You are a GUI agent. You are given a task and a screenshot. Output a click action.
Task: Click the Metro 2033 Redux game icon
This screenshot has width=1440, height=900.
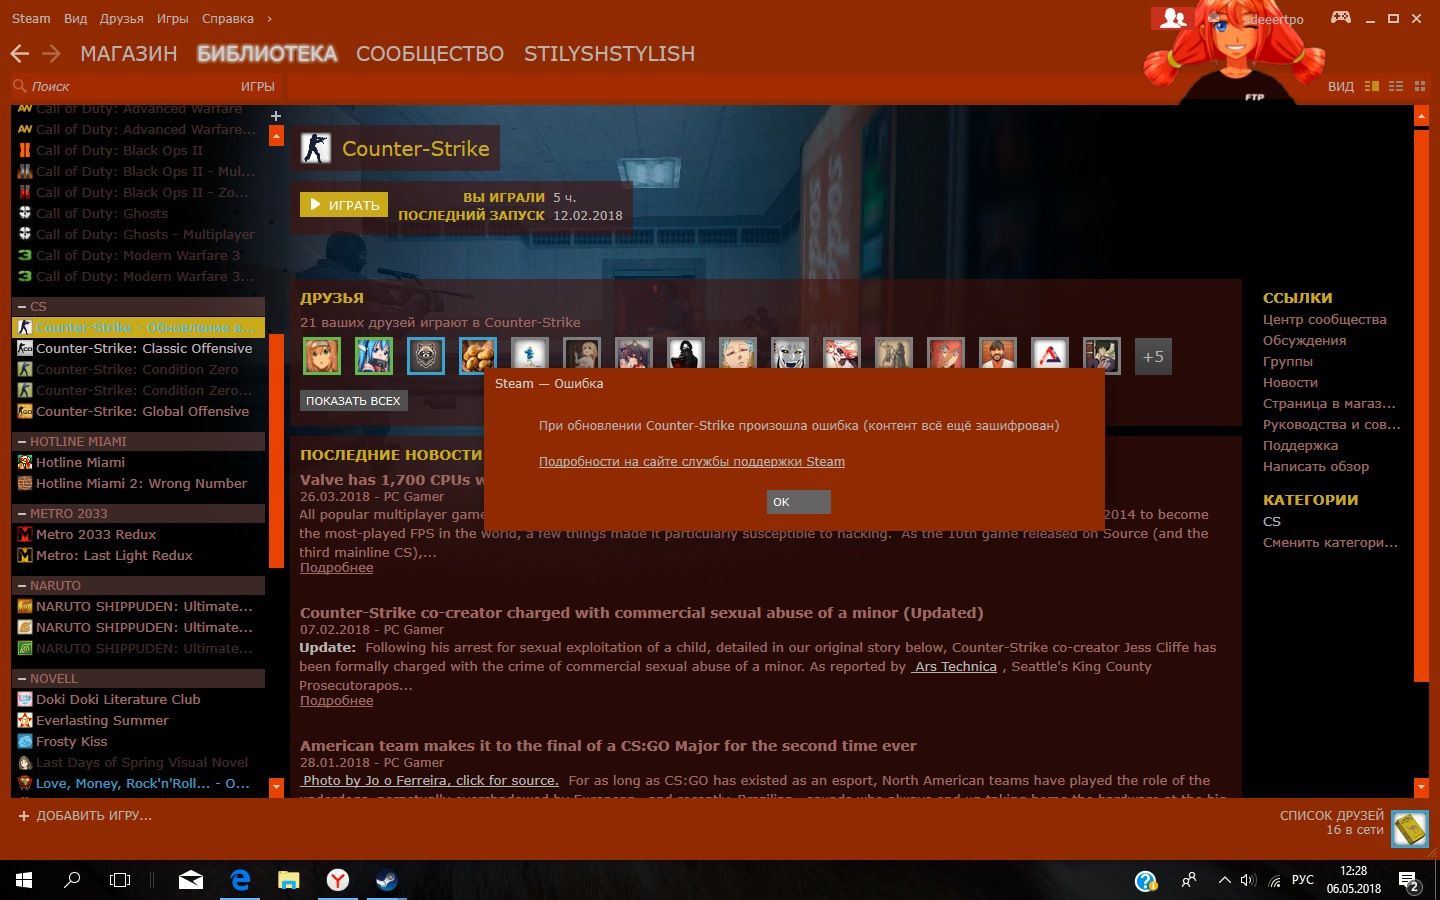click(x=25, y=534)
